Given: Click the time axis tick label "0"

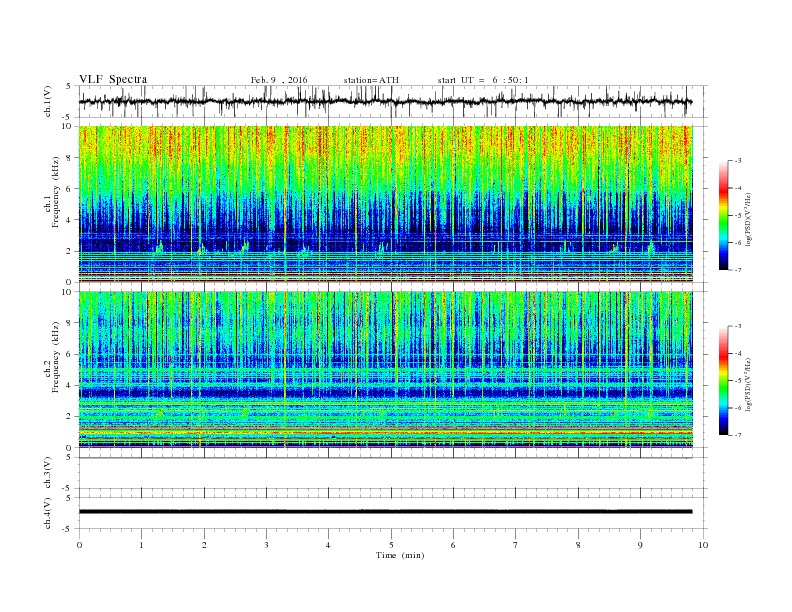Looking at the screenshot, I should click(79, 545).
